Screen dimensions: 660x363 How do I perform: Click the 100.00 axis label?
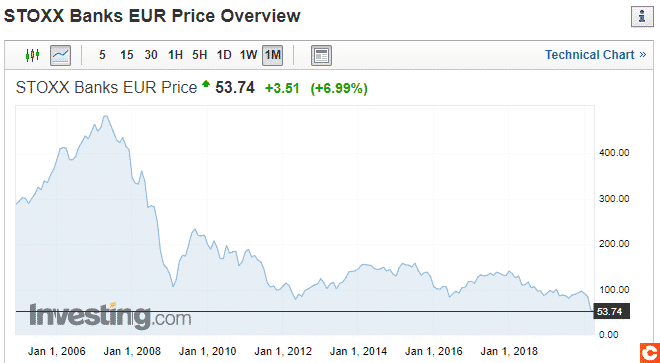click(x=614, y=290)
